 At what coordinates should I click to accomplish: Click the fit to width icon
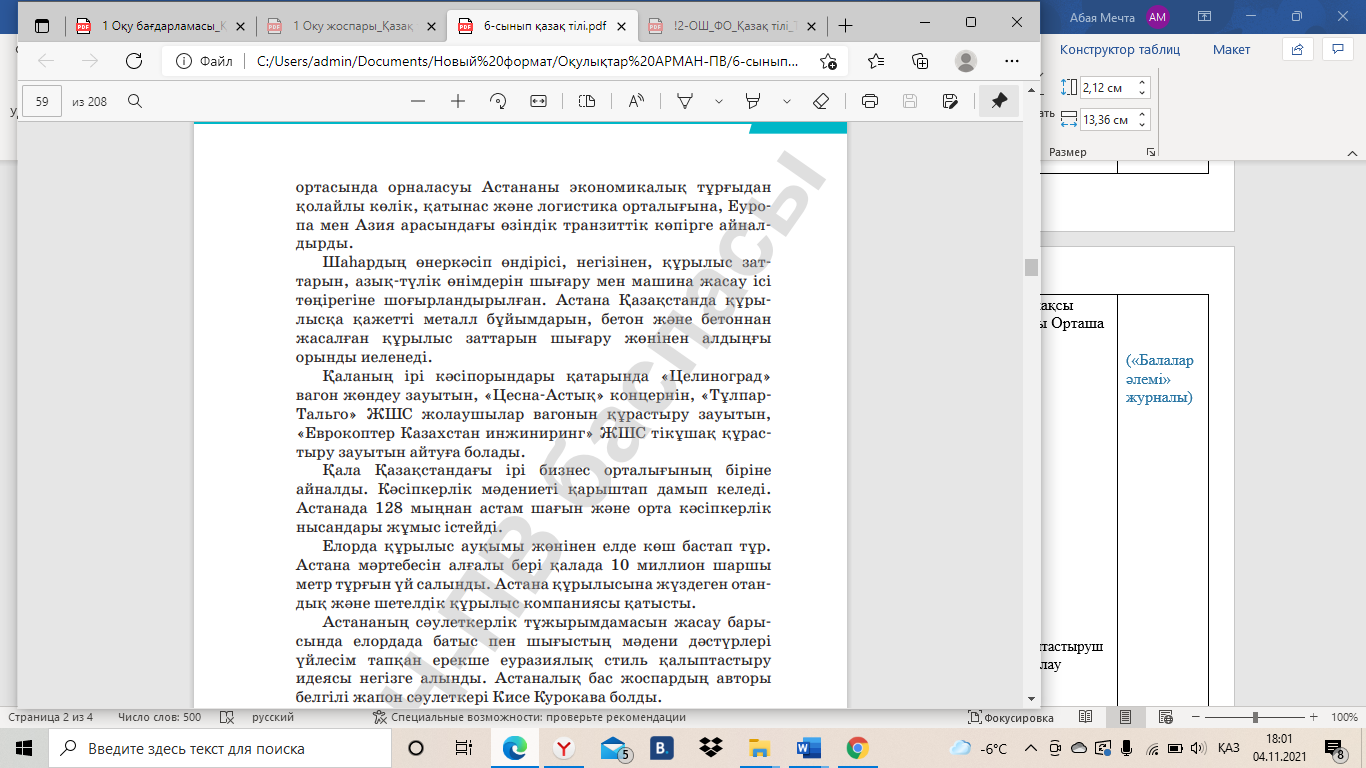tap(539, 101)
